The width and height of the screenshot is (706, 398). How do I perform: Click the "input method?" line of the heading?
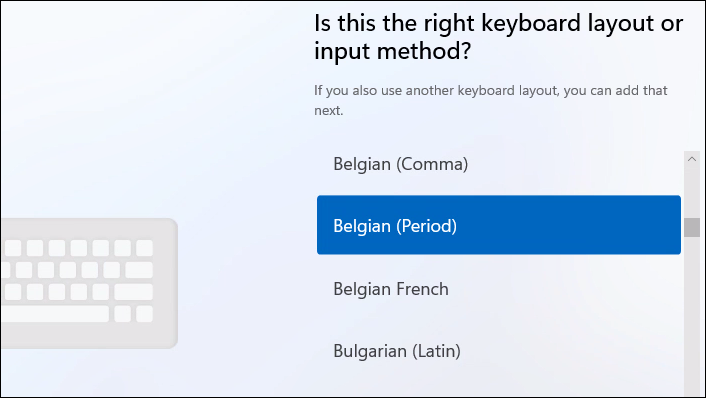click(392, 50)
